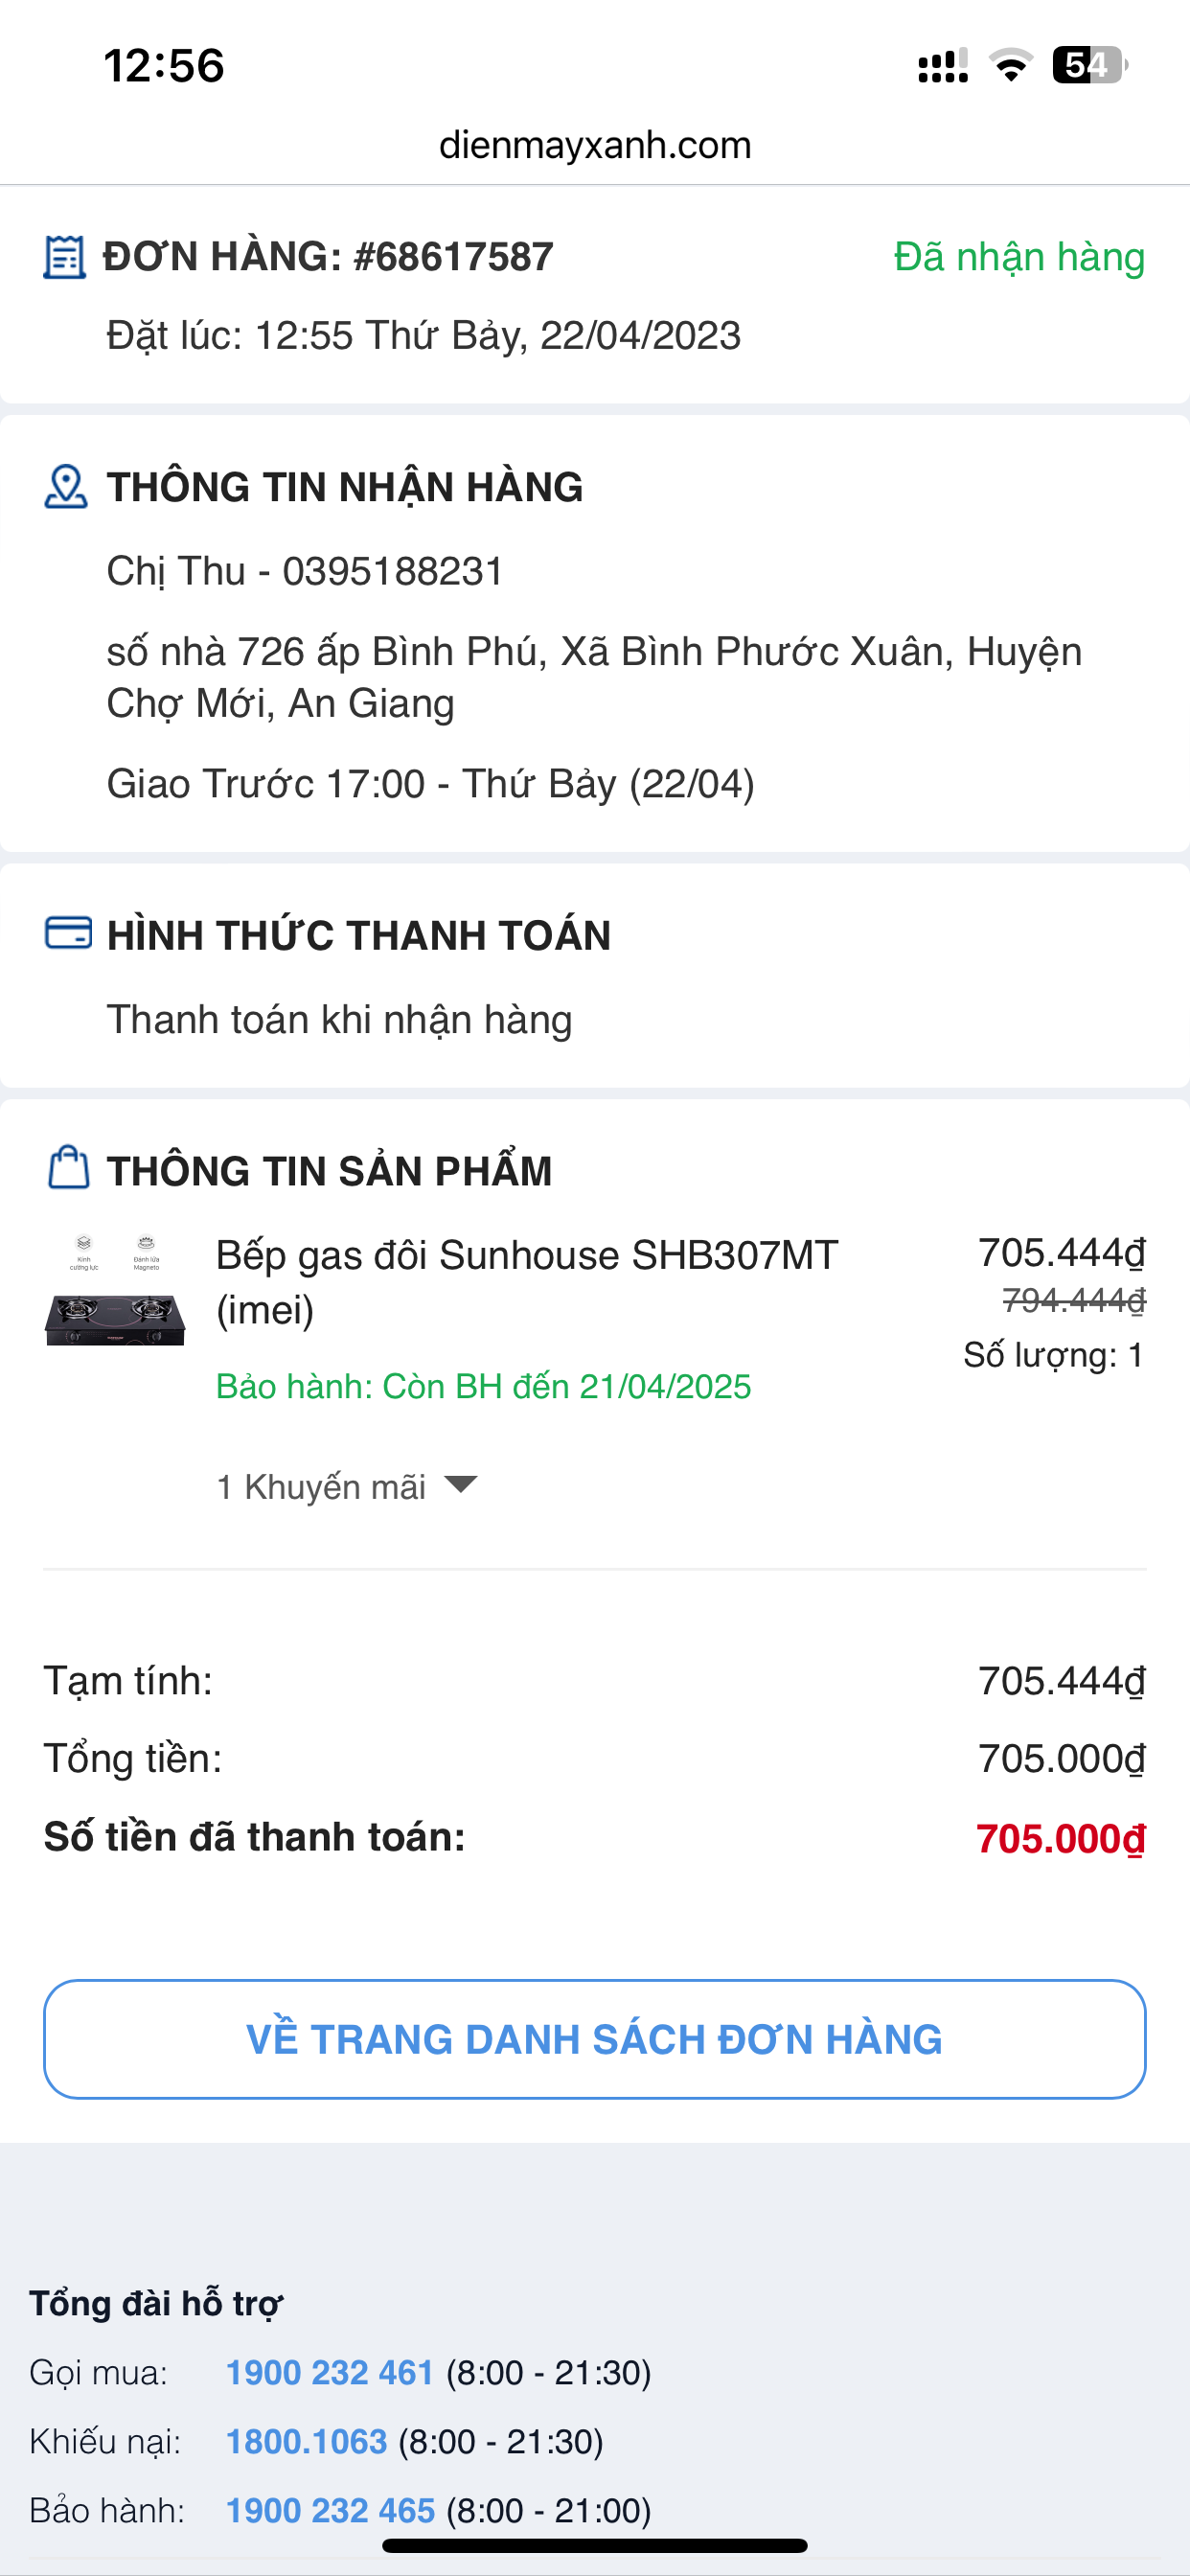Click the location pin icon for delivery info
The height and width of the screenshot is (2576, 1190).
66,487
